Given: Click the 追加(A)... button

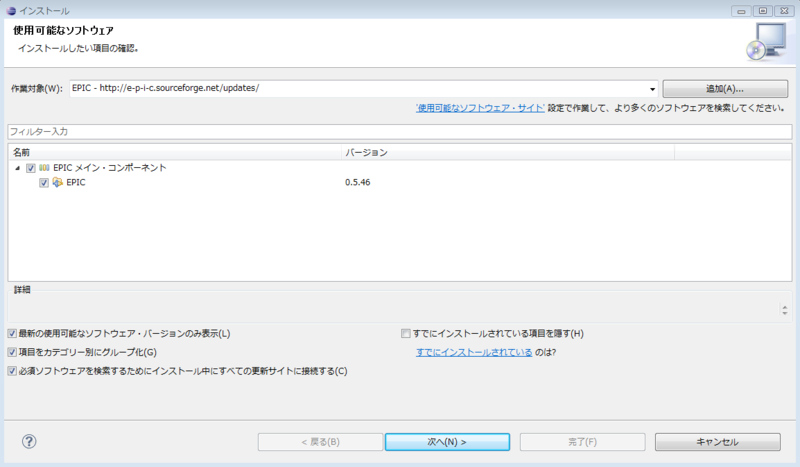Looking at the screenshot, I should 725,89.
